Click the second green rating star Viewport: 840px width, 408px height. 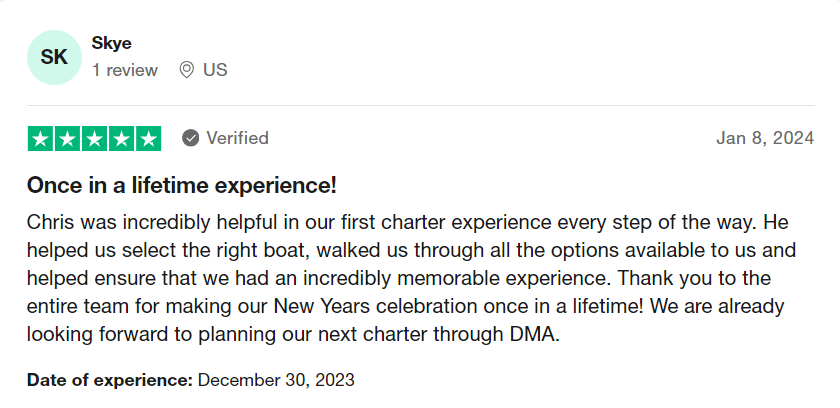pos(68,139)
